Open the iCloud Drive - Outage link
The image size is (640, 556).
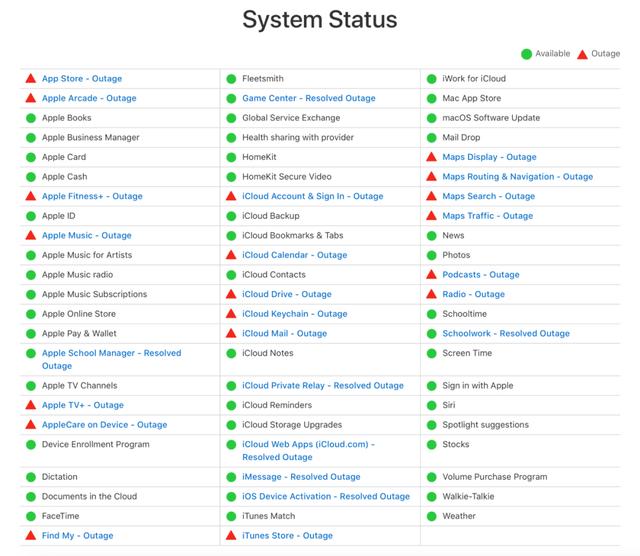pyautogui.click(x=286, y=295)
